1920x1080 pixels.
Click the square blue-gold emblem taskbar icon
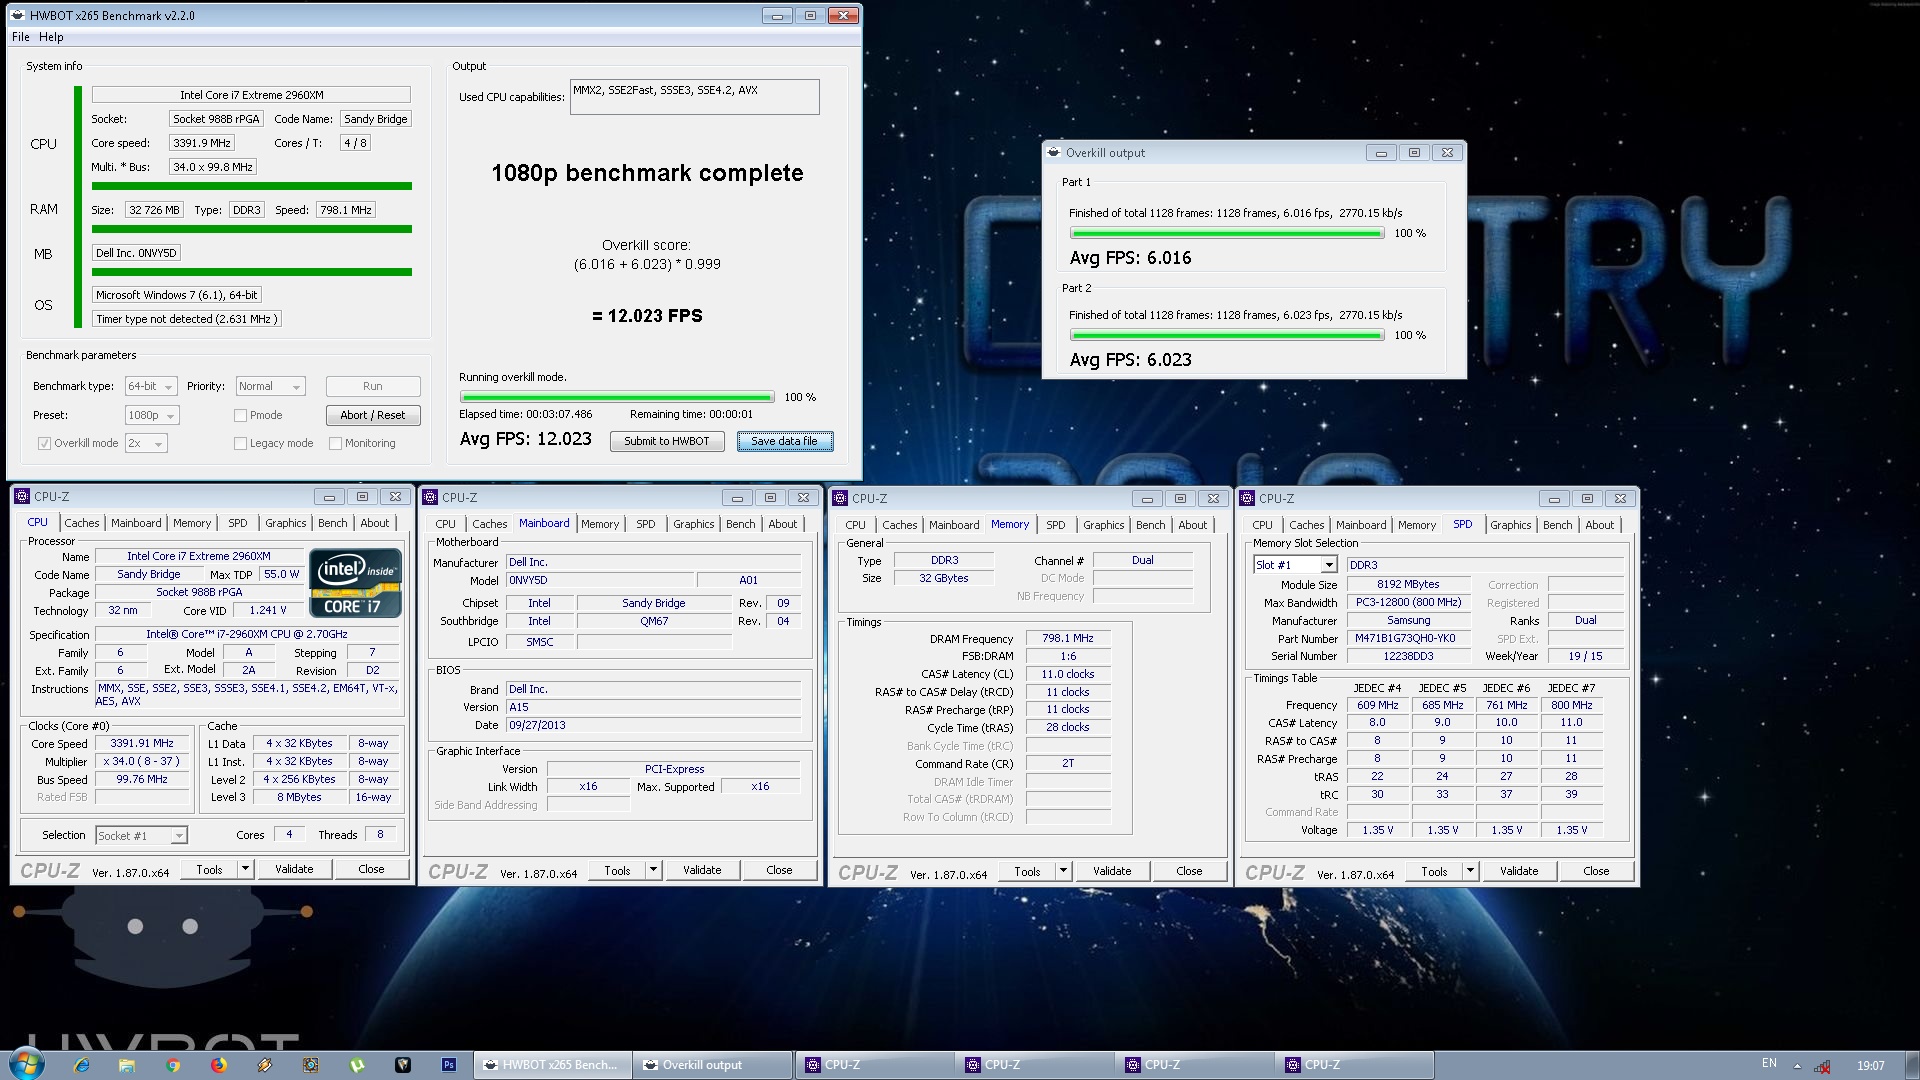pos(311,1065)
